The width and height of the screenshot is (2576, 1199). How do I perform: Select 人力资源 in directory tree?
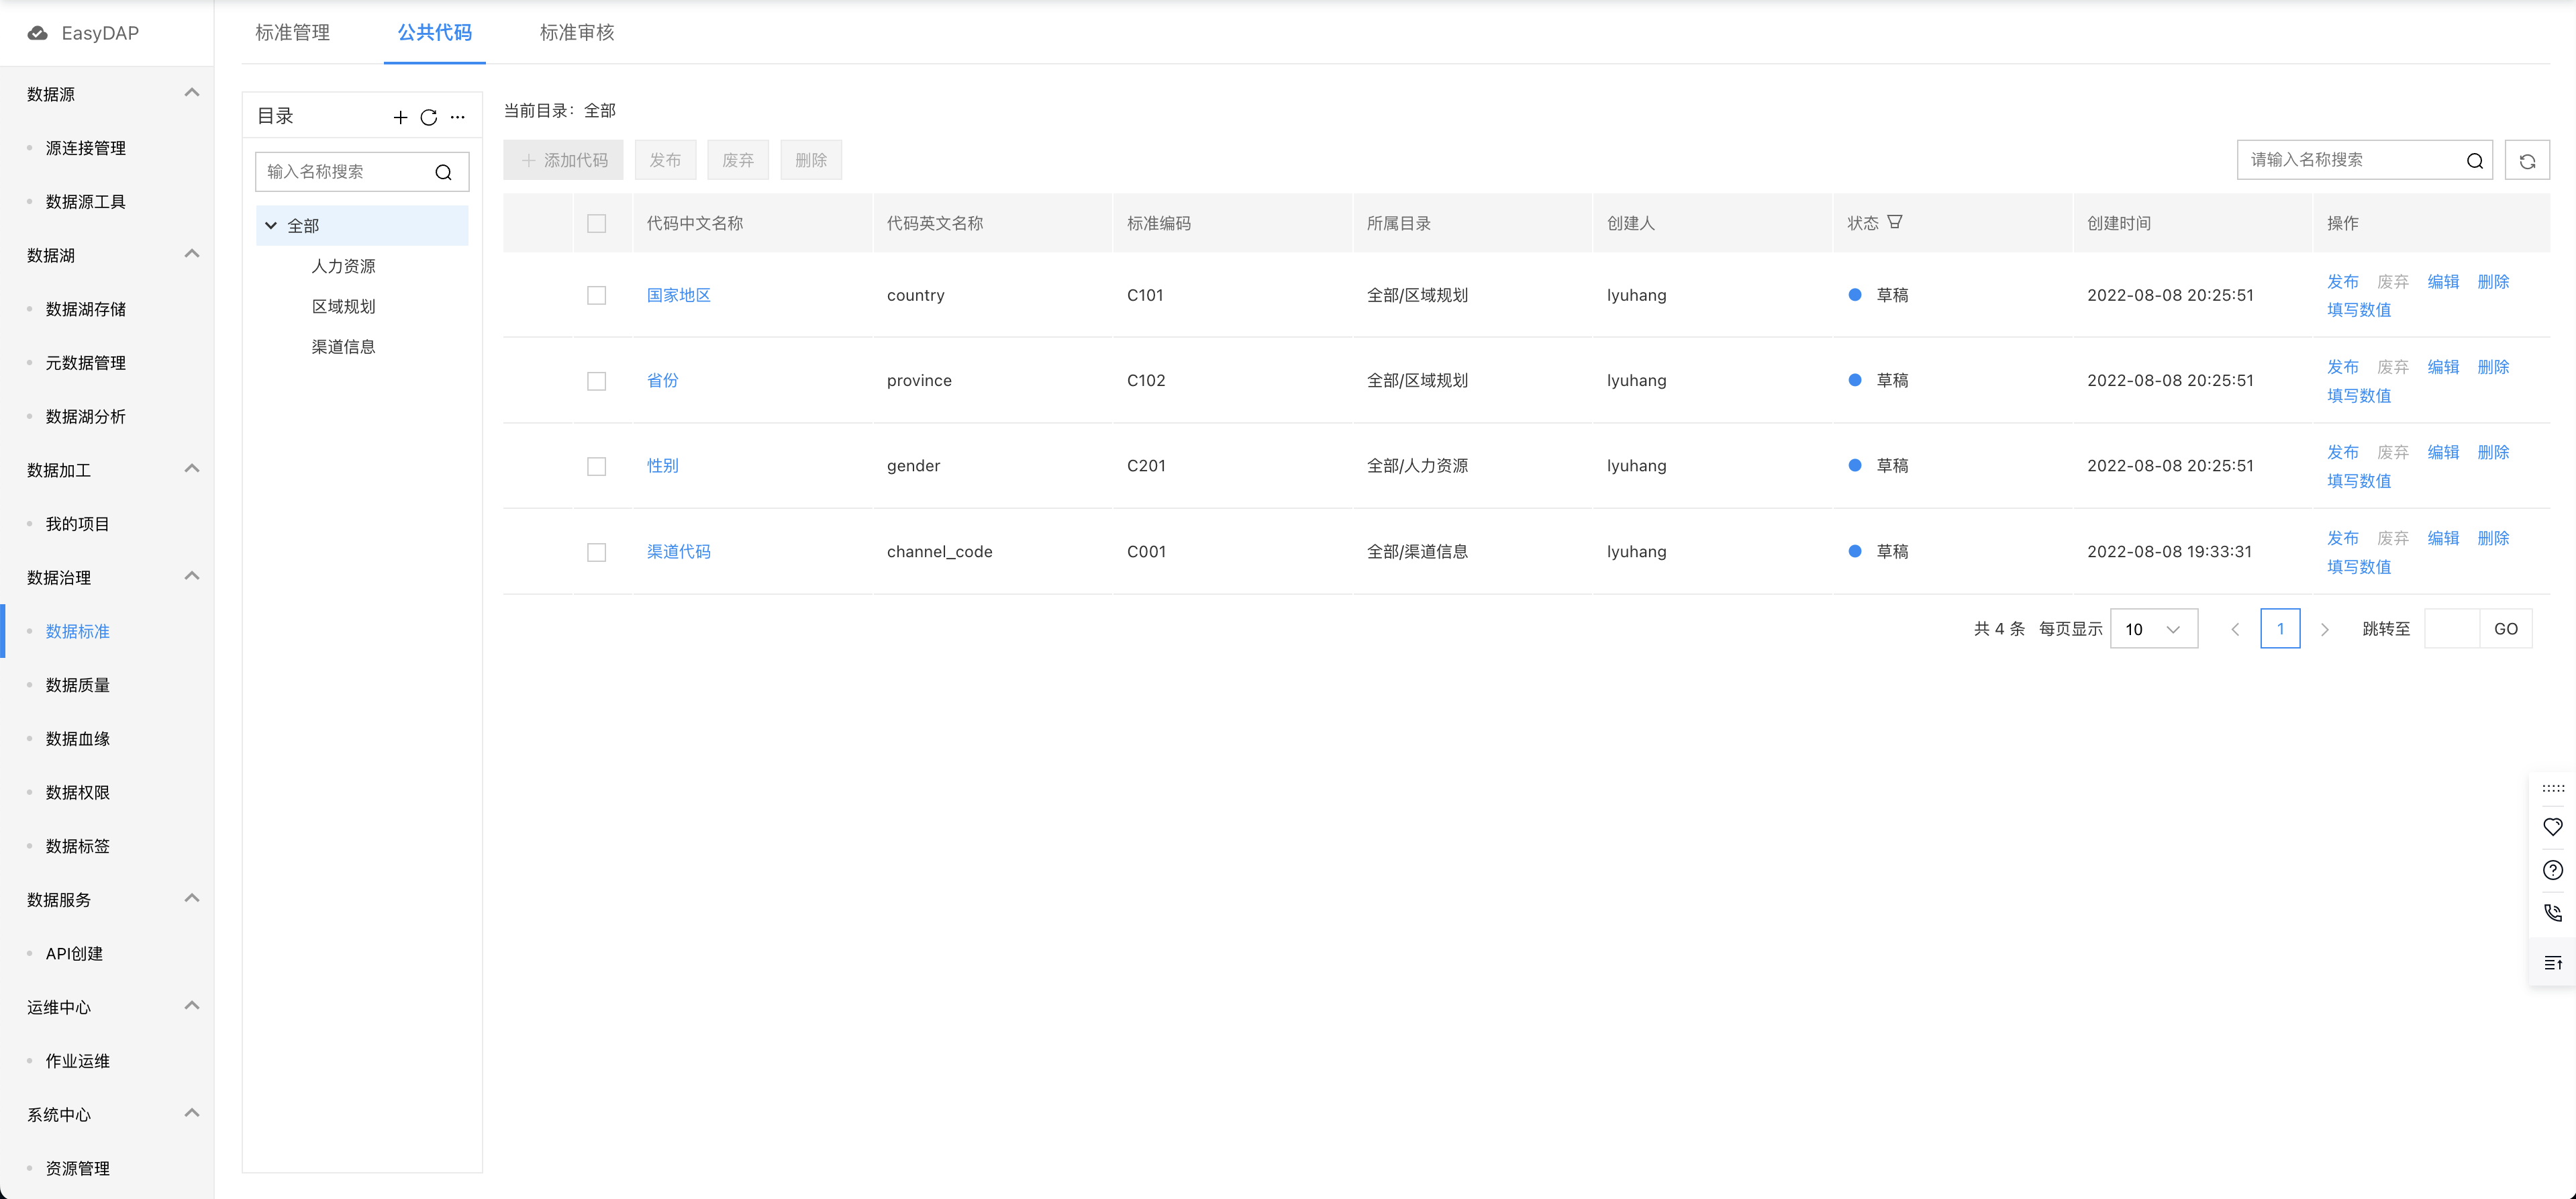coord(344,267)
